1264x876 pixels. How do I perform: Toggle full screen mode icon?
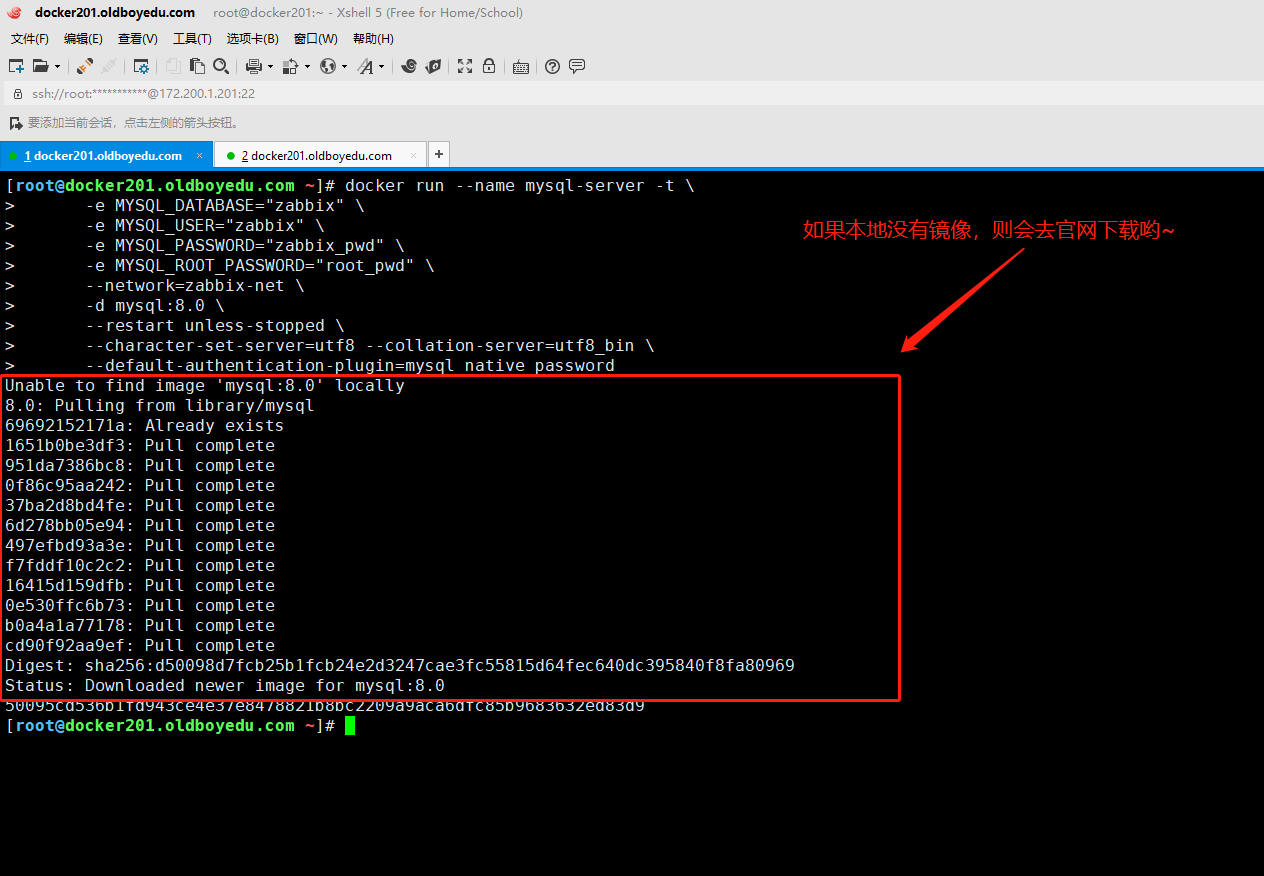click(x=465, y=66)
